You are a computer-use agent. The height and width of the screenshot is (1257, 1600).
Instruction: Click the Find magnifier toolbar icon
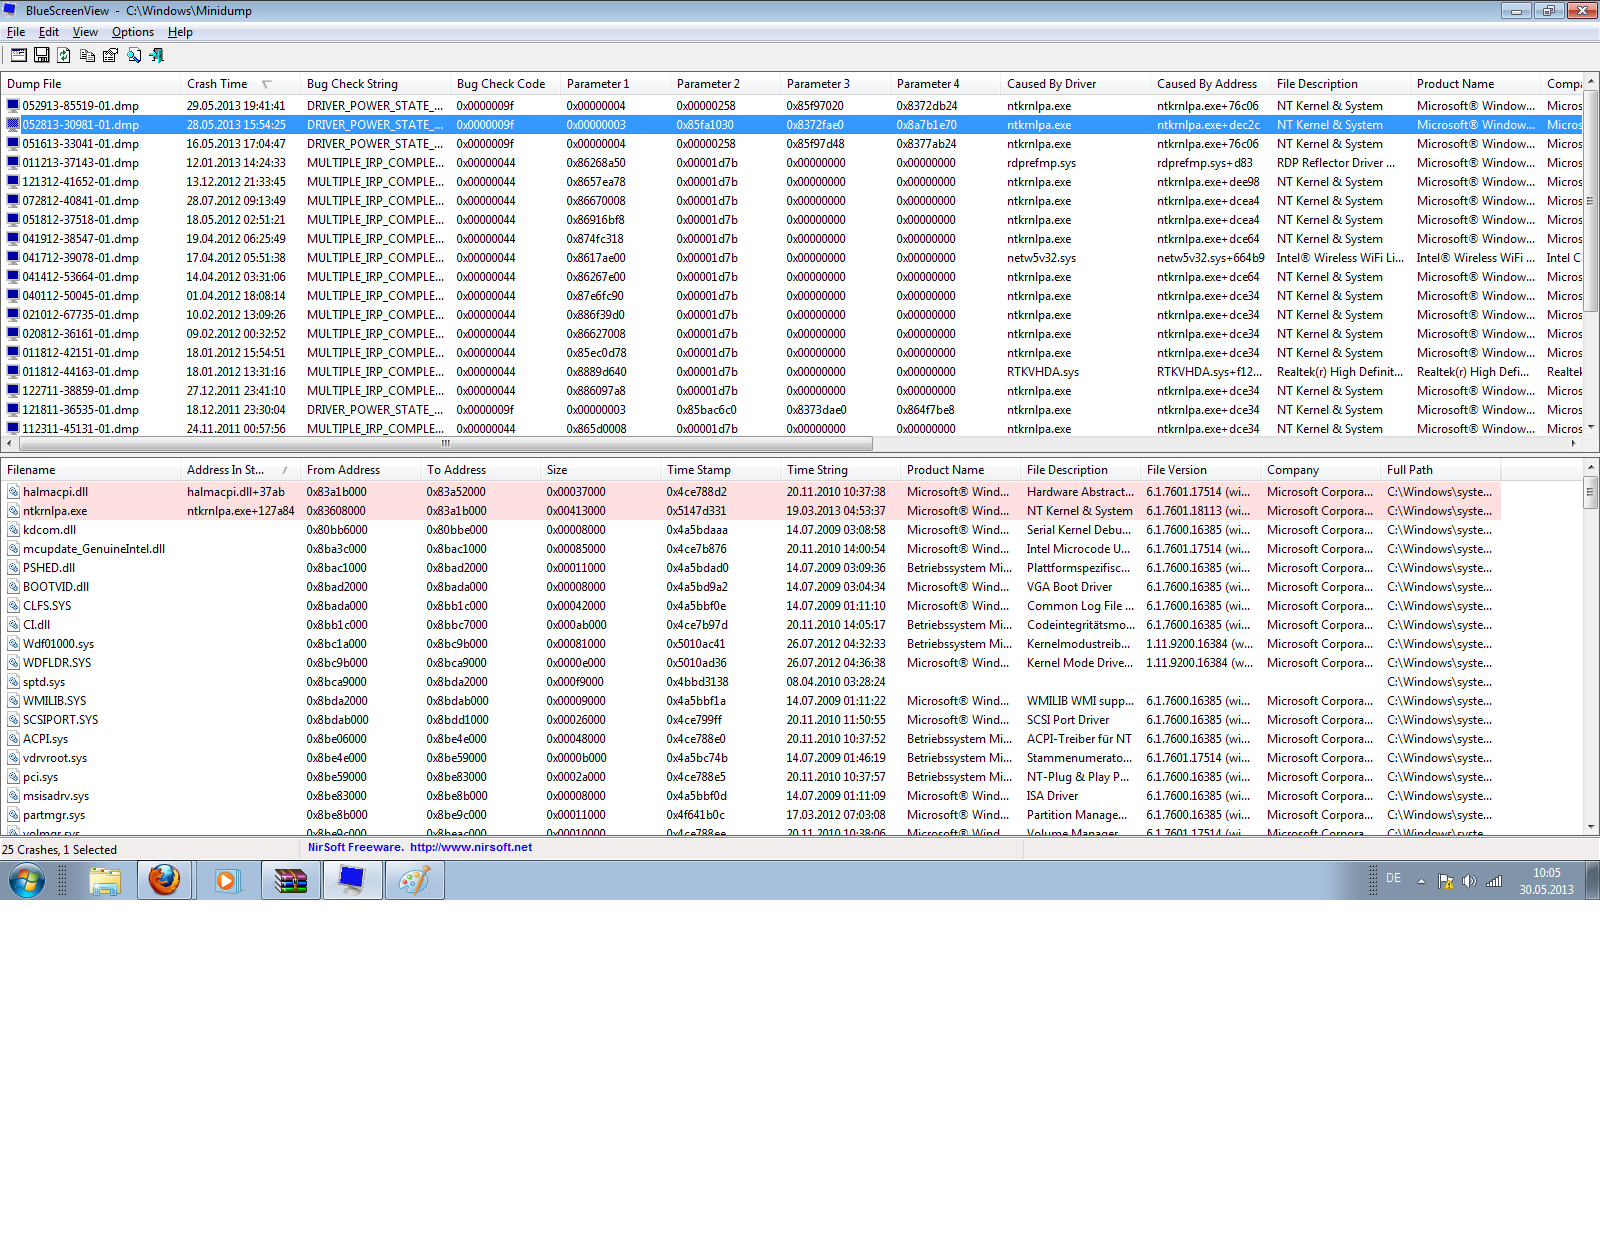point(133,55)
